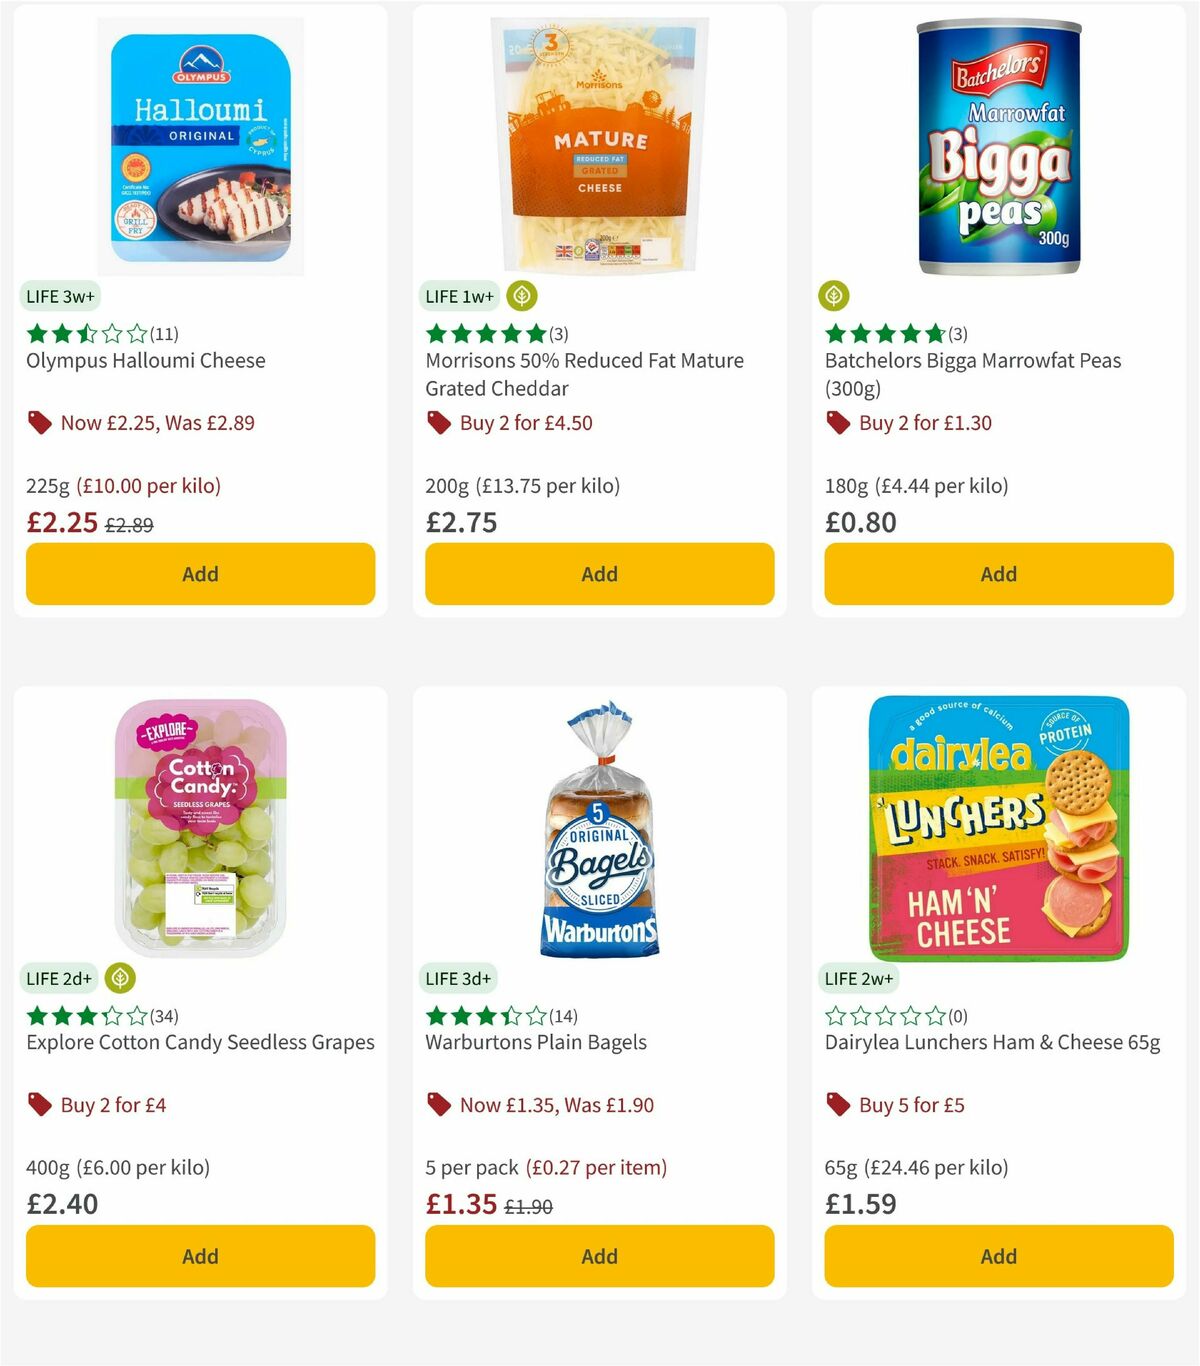The width and height of the screenshot is (1200, 1366).
Task: Open the Olympus Halloumi Cheese product link
Action: pos(144,360)
